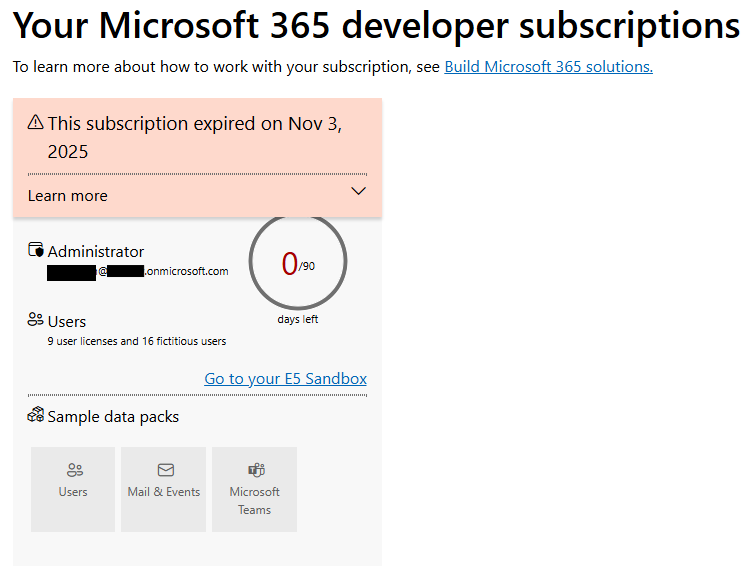750x566 pixels.
Task: Click the Learn more label
Action: (67, 196)
